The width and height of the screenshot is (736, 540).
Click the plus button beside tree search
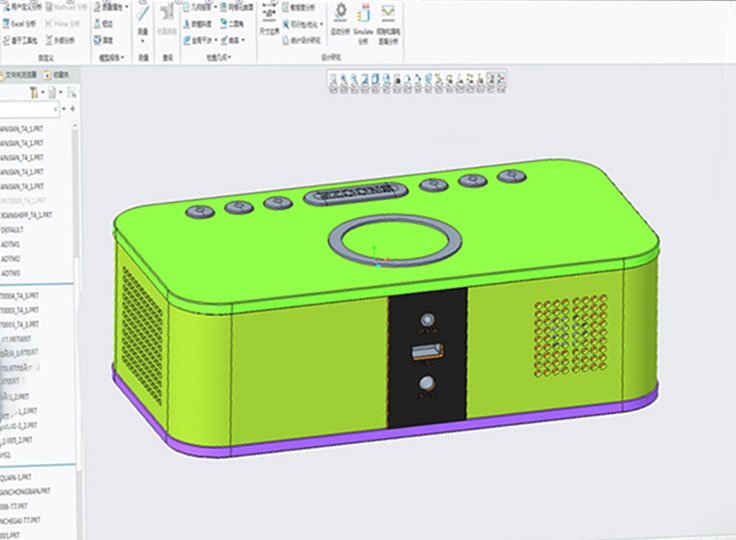click(73, 108)
